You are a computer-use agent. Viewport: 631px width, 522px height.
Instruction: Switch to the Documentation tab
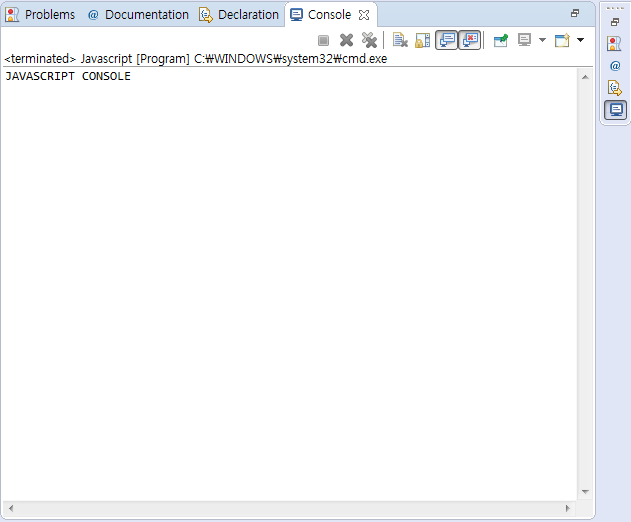138,15
